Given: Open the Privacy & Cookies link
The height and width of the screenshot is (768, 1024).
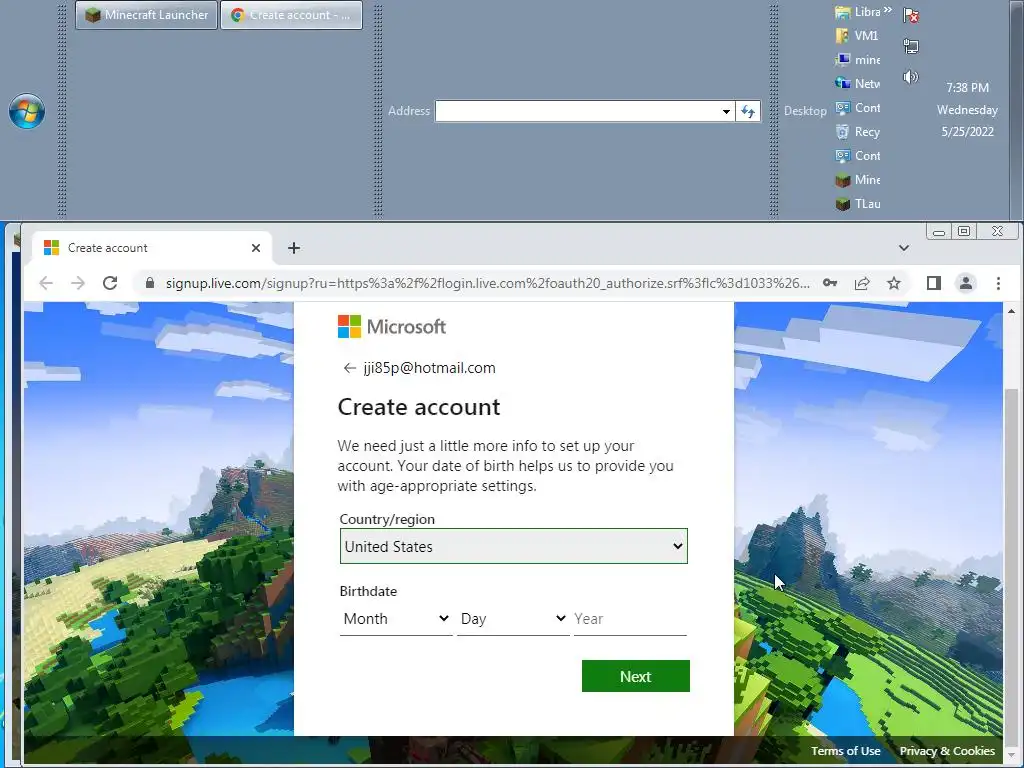Looking at the screenshot, I should click(x=947, y=751).
